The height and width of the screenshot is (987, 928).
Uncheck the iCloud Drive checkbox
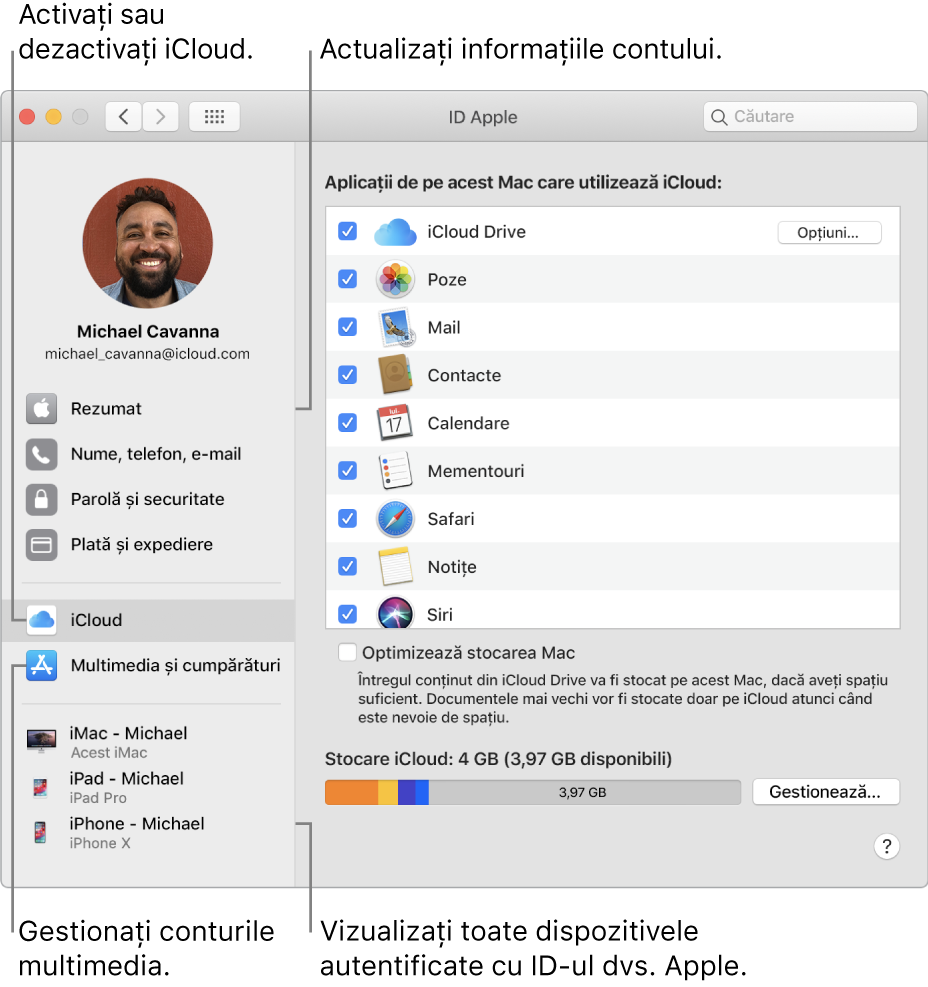348,231
